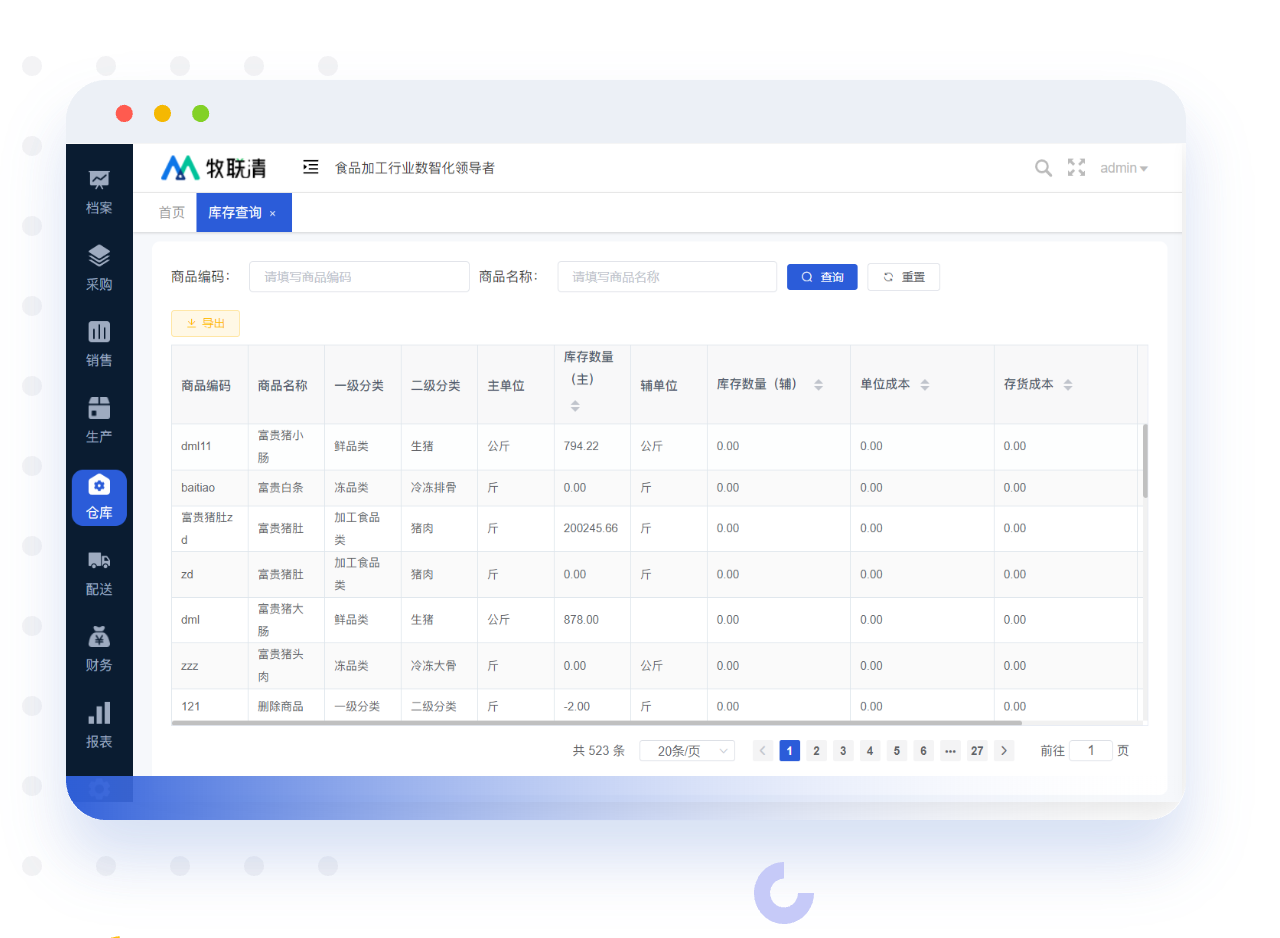Open the 20条/页 page size dropdown

(687, 751)
